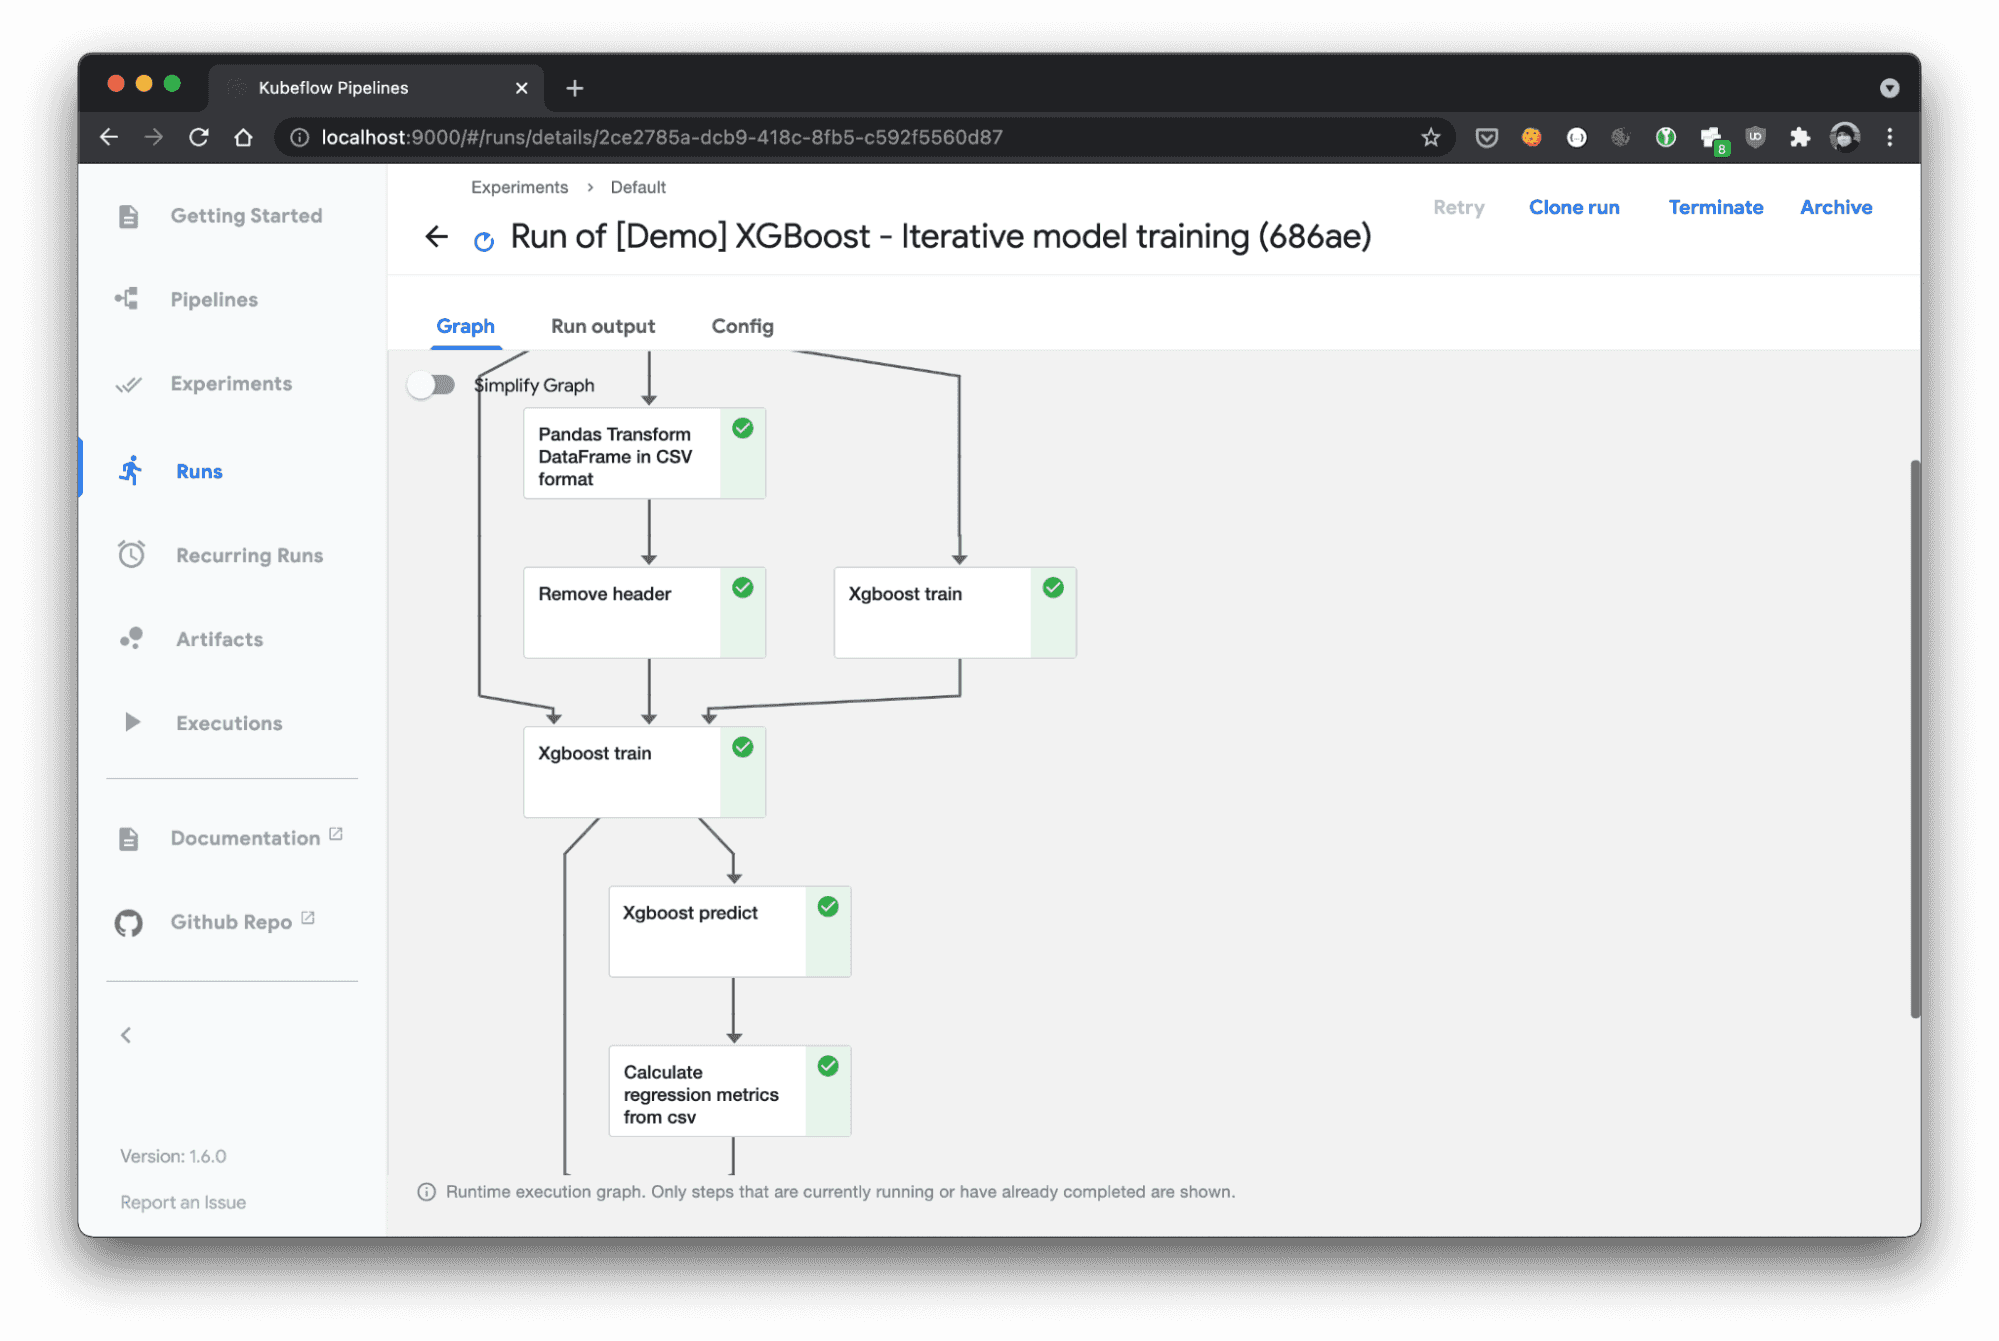Click the Pipelines icon in sidebar

(127, 299)
